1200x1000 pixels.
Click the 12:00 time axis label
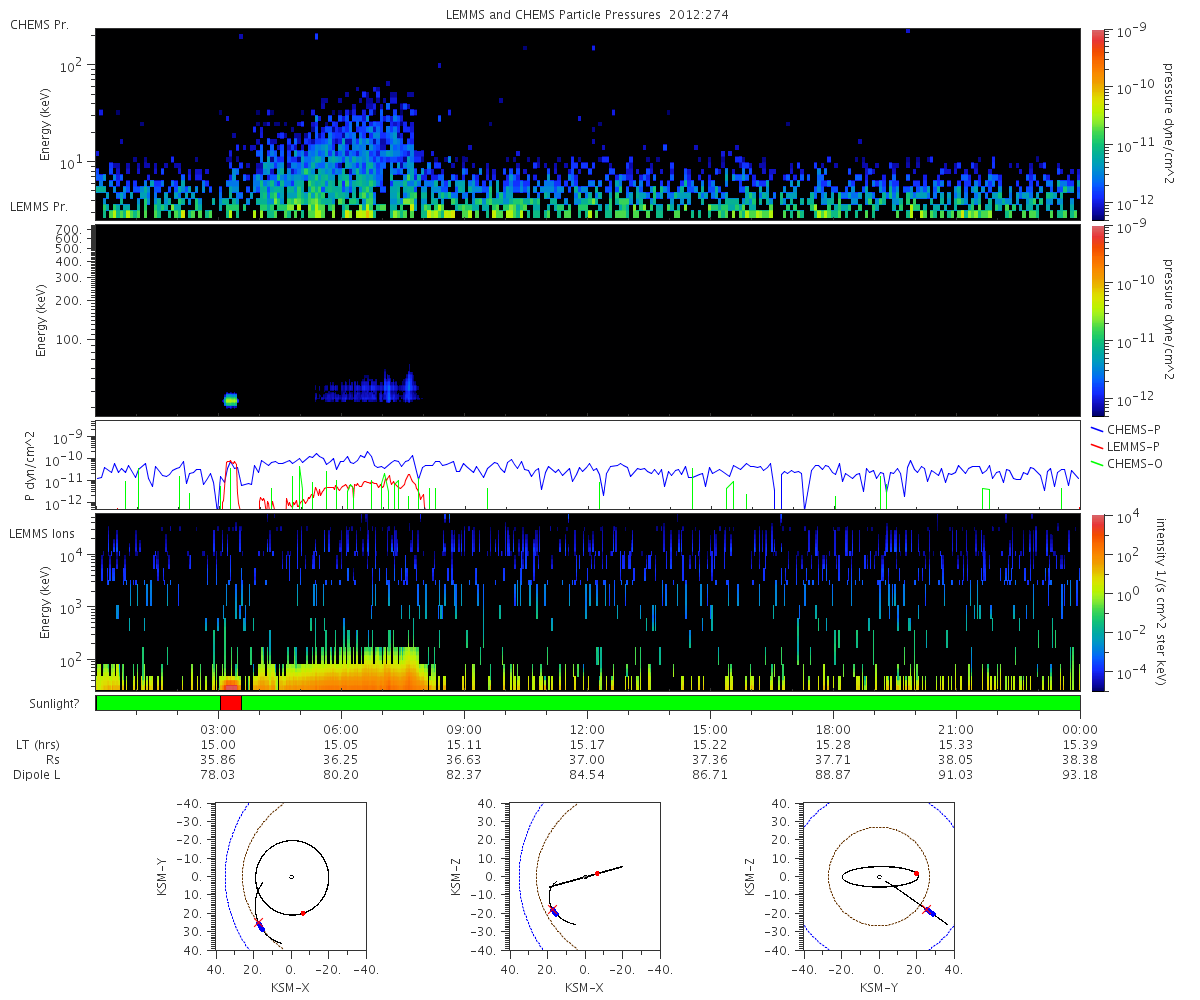[587, 729]
